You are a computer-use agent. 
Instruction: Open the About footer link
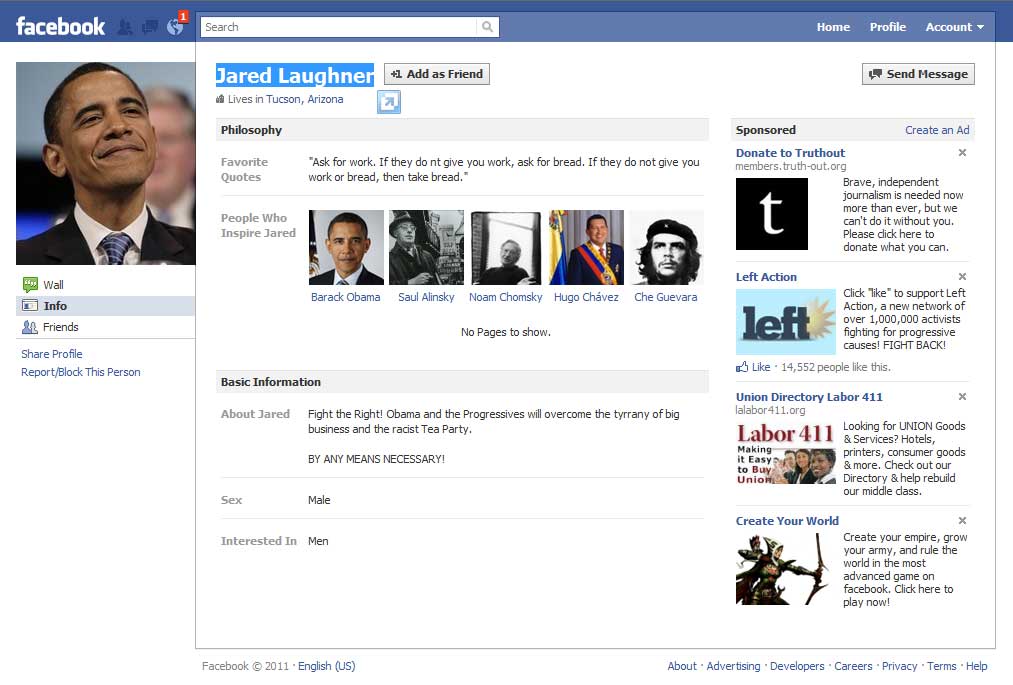[x=682, y=666]
